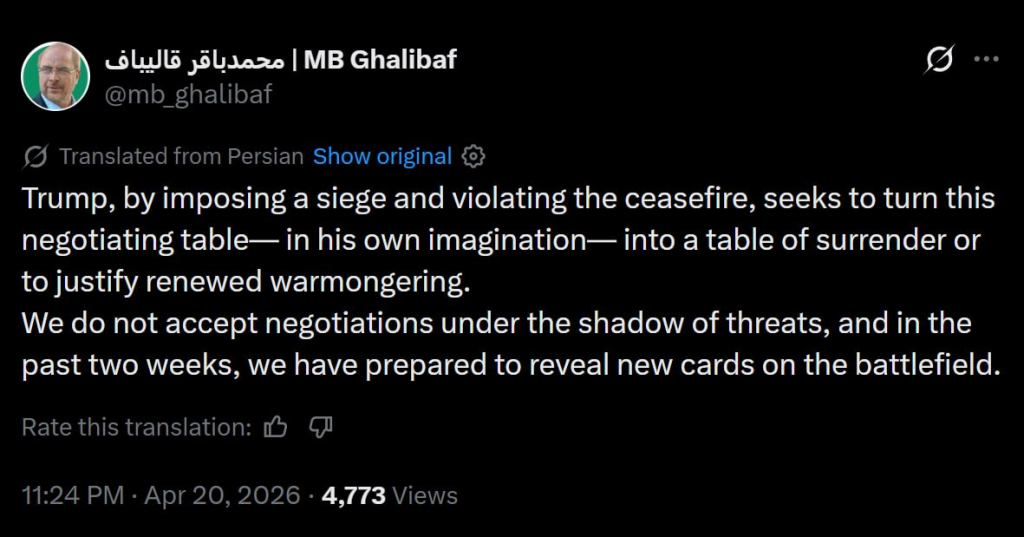This screenshot has width=1024, height=537.
Task: Open the @mb_ghalibaf handle link
Action: (x=188, y=94)
